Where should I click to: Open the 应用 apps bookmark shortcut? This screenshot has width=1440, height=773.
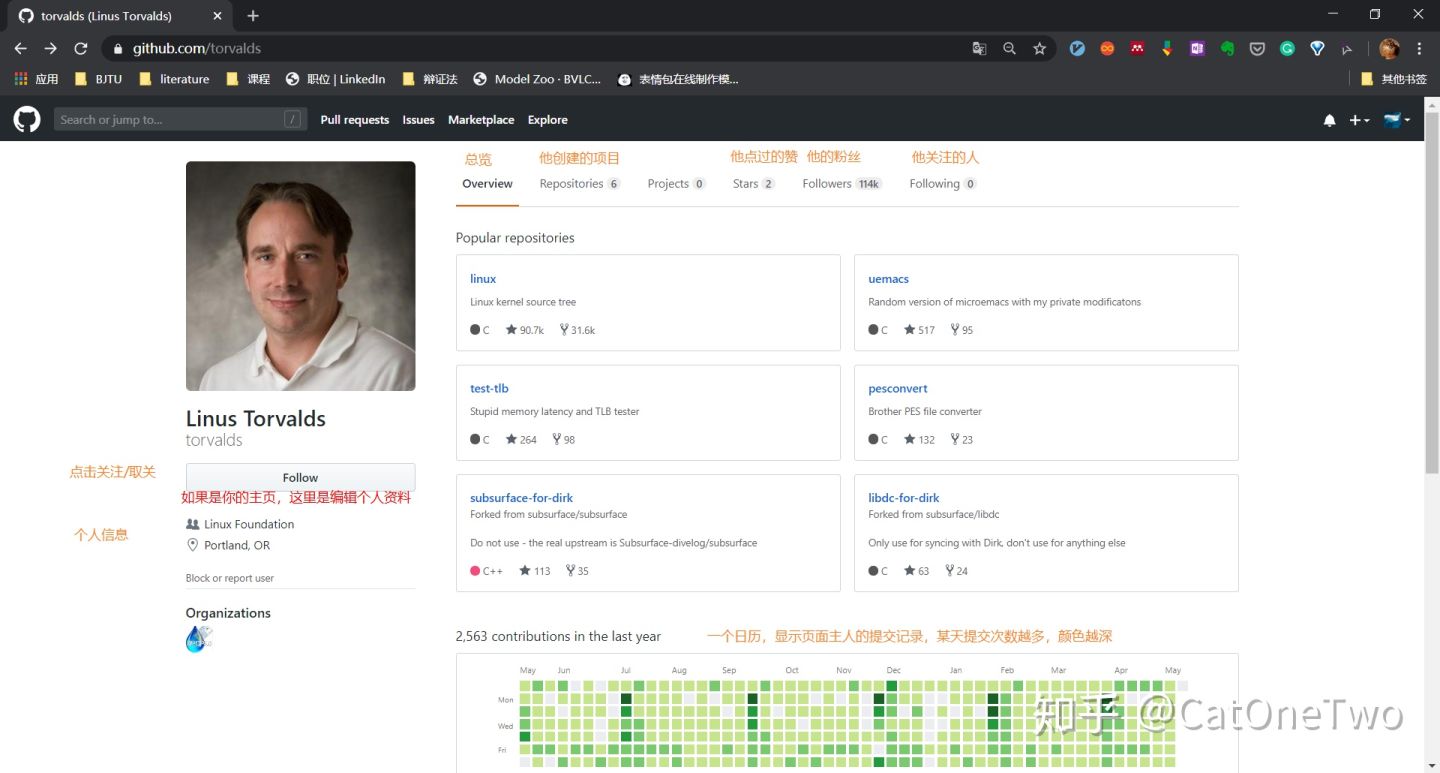pyautogui.click(x=36, y=79)
